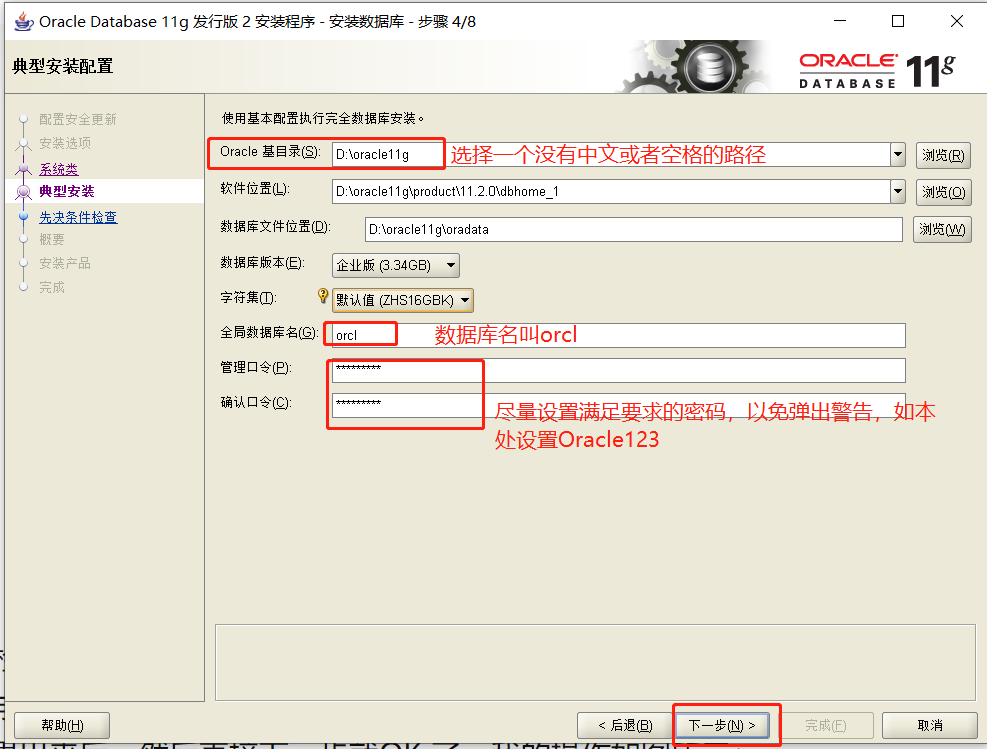The image size is (987, 749).
Task: Go back with the 后退(B) button
Action: [625, 726]
